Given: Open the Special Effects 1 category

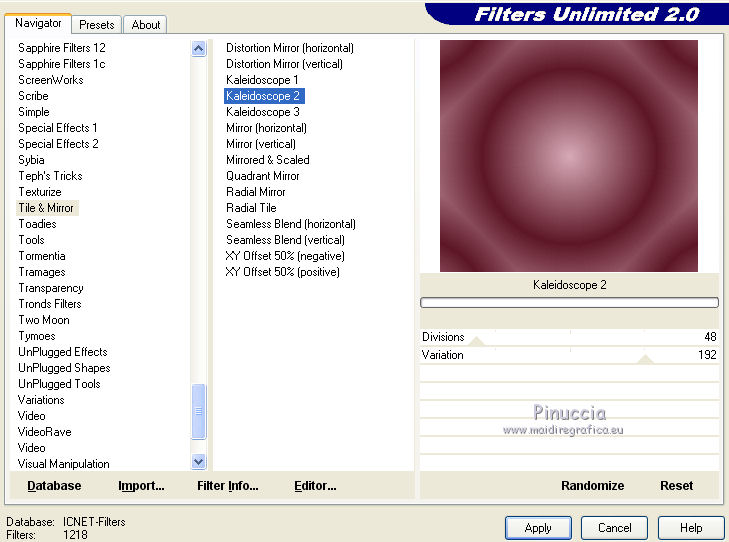Looking at the screenshot, I should (58, 127).
